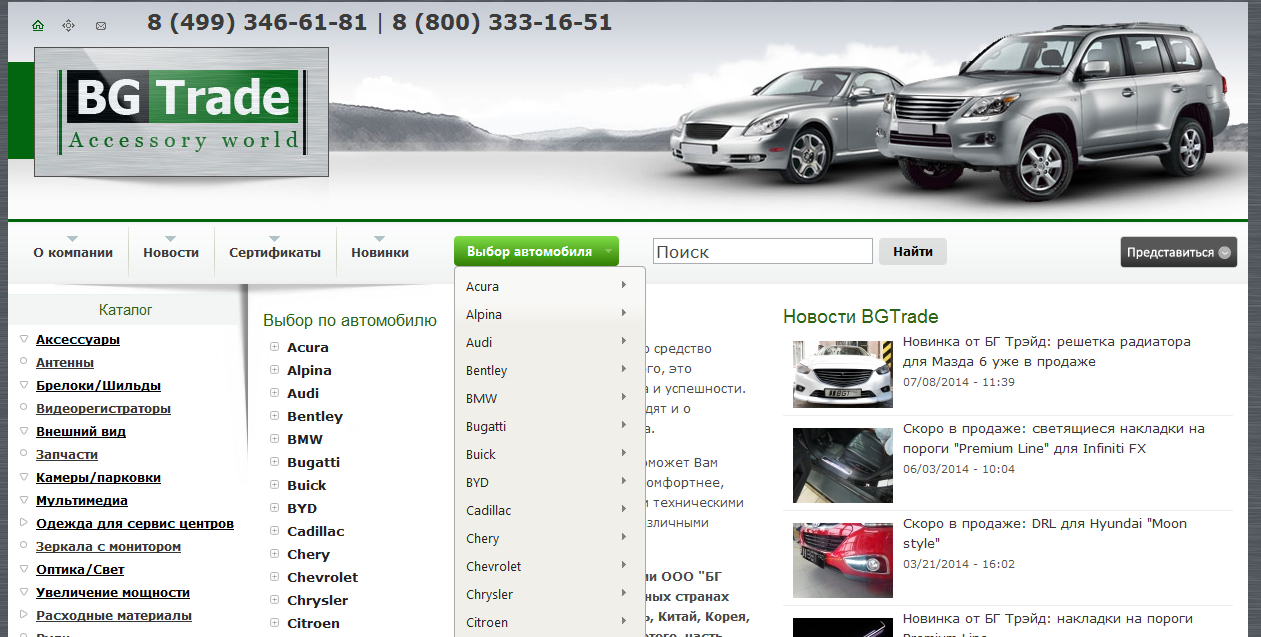This screenshot has height=637, width=1261.
Task: Expand the BMW plus icon in tree
Action: click(x=274, y=439)
